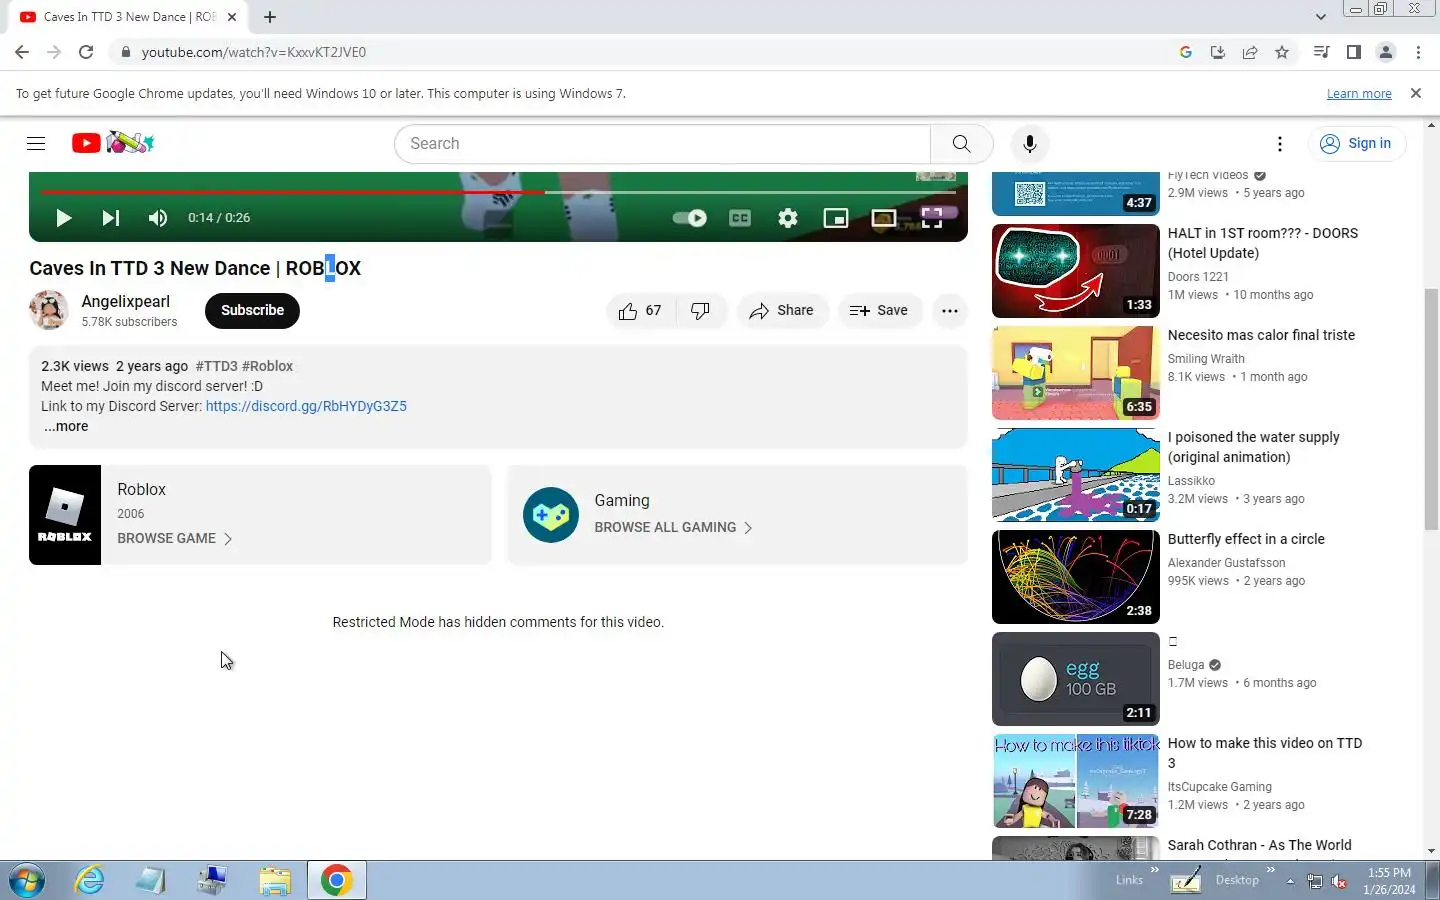Go to the YouTube home logo
1440x900 pixels.
(x=113, y=143)
